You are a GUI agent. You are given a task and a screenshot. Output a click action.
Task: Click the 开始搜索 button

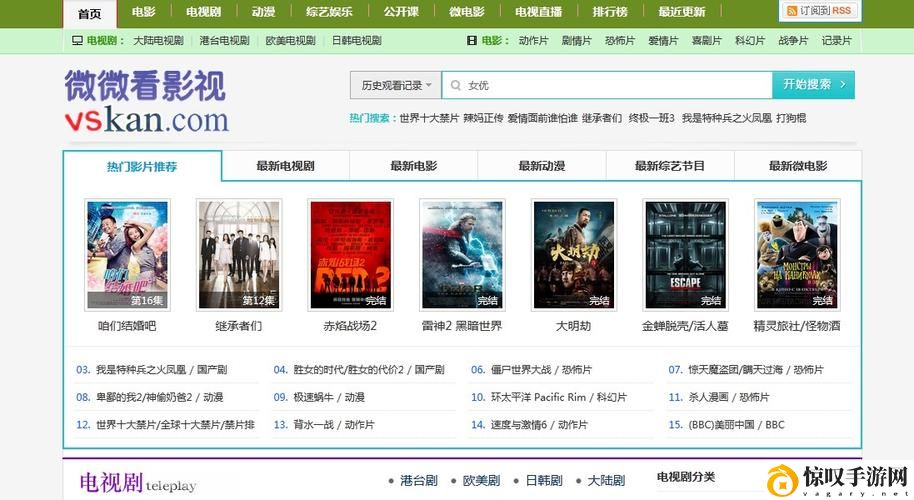point(814,84)
